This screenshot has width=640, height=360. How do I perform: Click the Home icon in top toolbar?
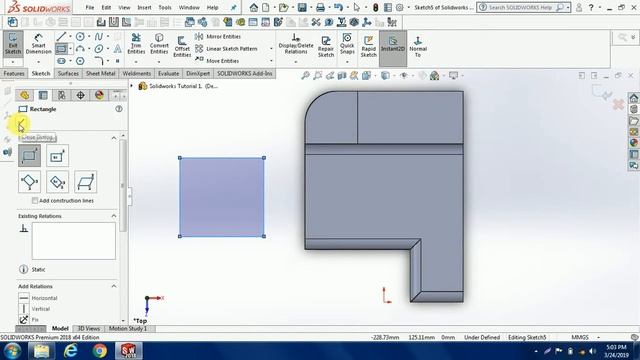coord(254,7)
